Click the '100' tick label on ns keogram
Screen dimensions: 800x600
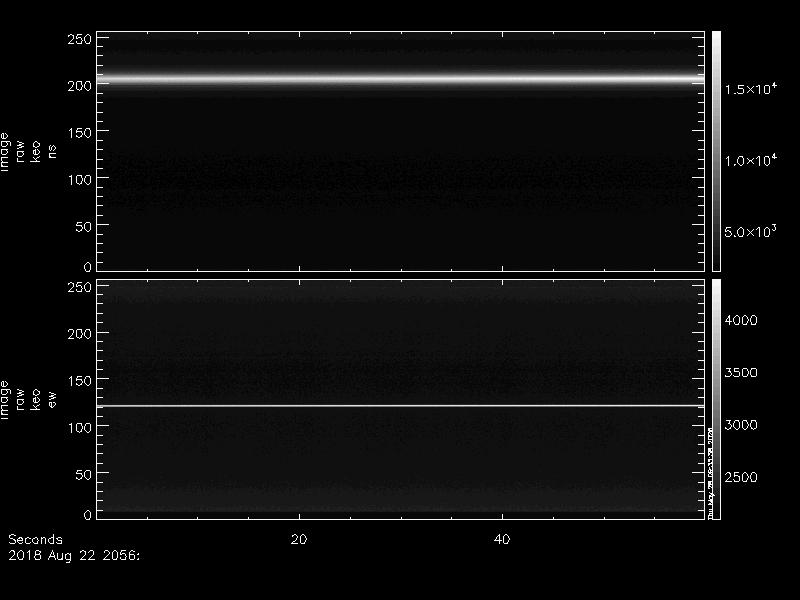[80, 180]
